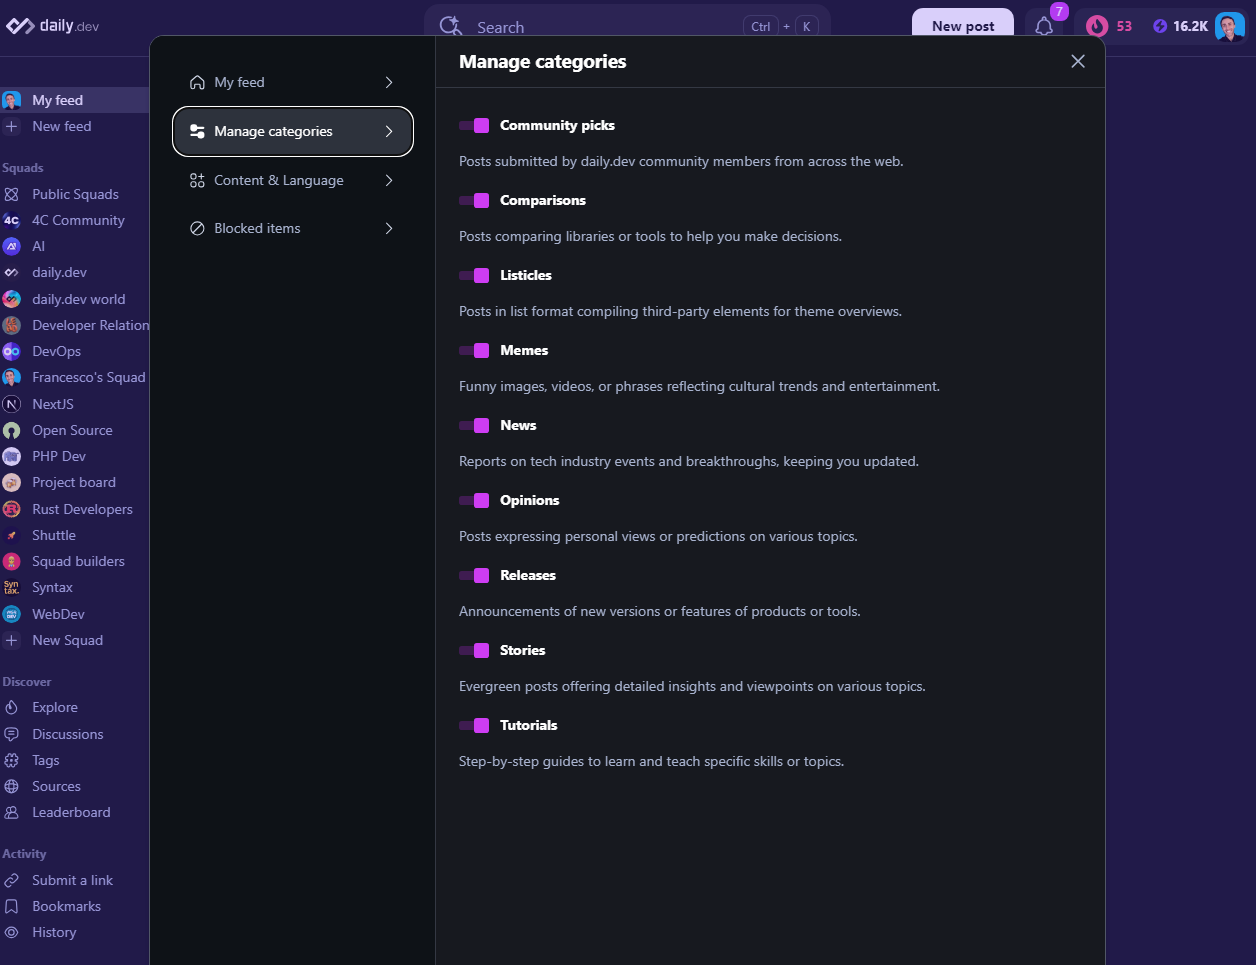
Task: Toggle the News category switch
Action: (474, 425)
